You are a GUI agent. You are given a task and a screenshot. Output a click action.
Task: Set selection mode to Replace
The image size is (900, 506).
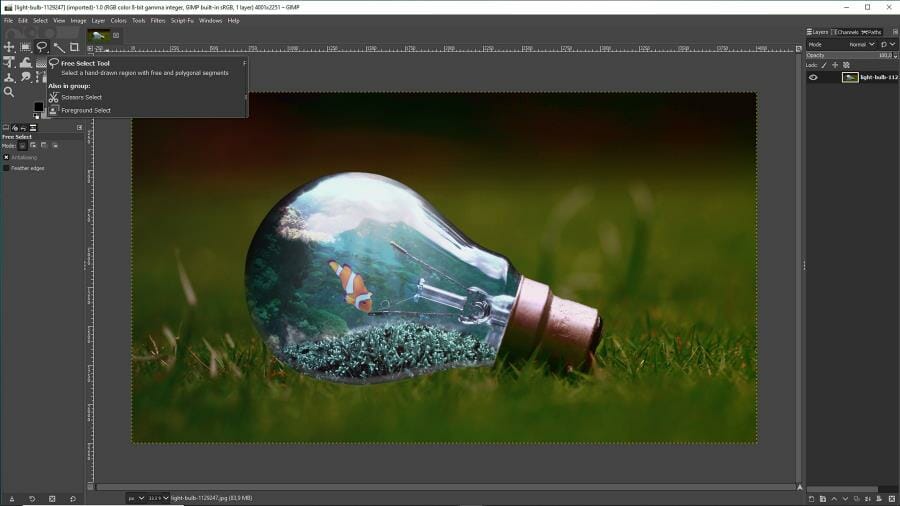(x=22, y=146)
